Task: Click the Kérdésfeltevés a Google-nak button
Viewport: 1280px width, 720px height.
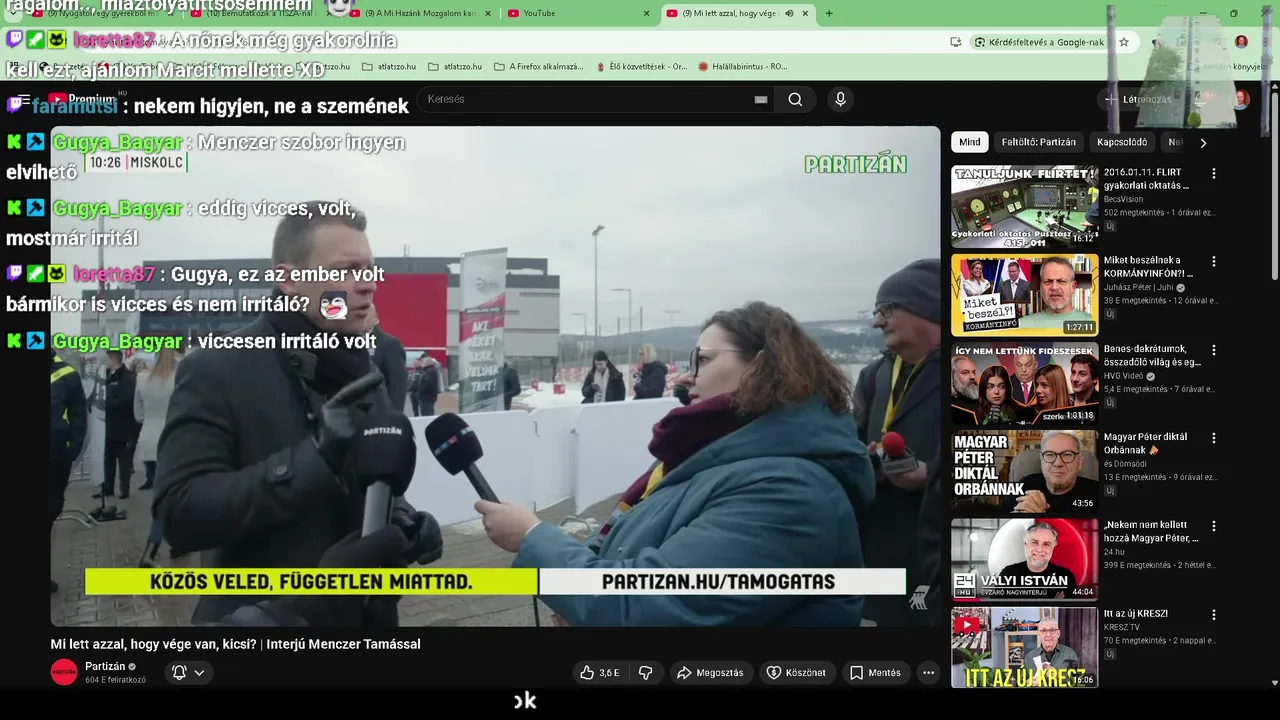Action: click(x=1039, y=42)
